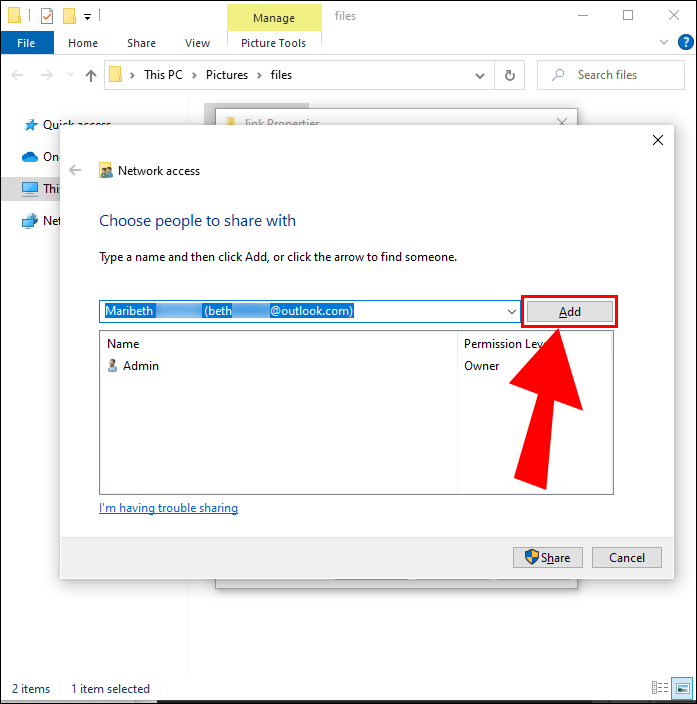Screen dimensions: 697x704
Task: Click the Explorer forward navigation arrow
Action: 47,75
